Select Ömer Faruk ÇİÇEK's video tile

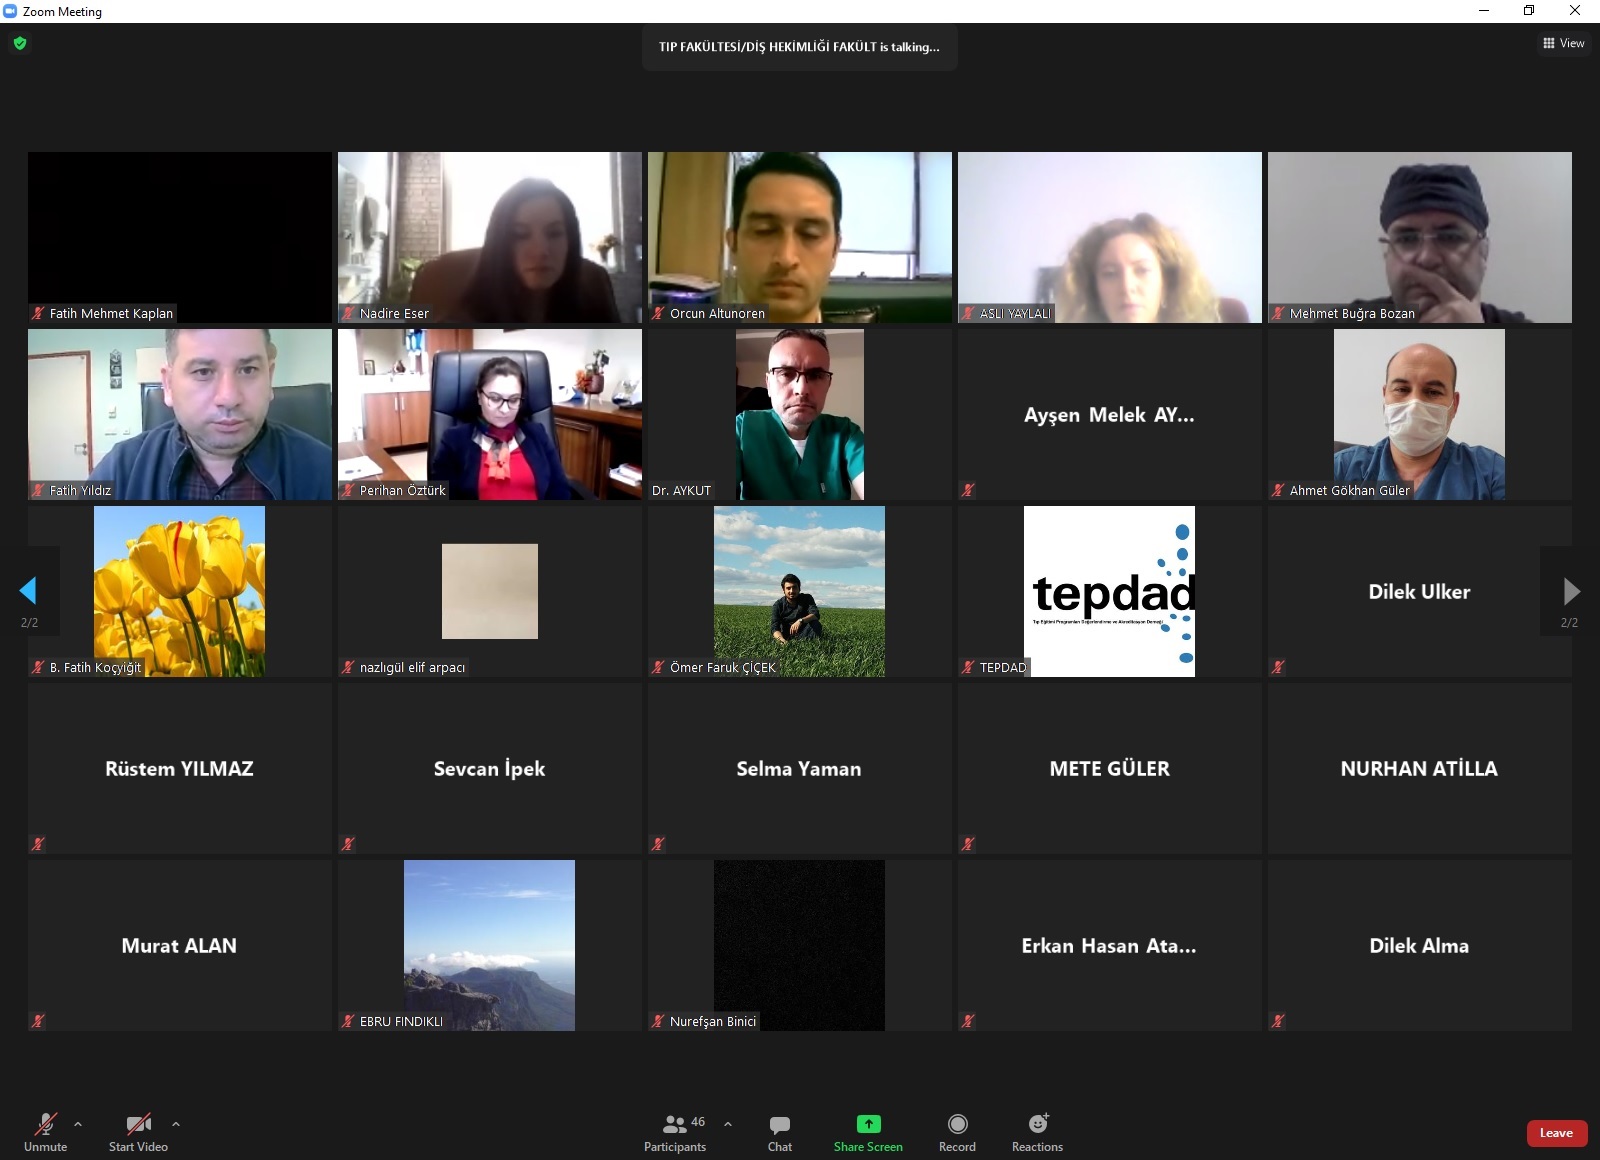(799, 591)
